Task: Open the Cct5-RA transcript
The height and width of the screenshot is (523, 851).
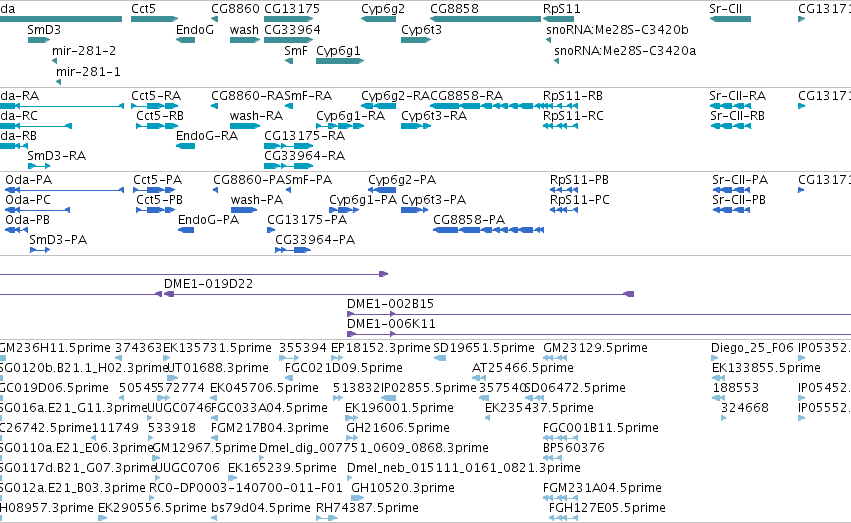Action: tap(155, 106)
